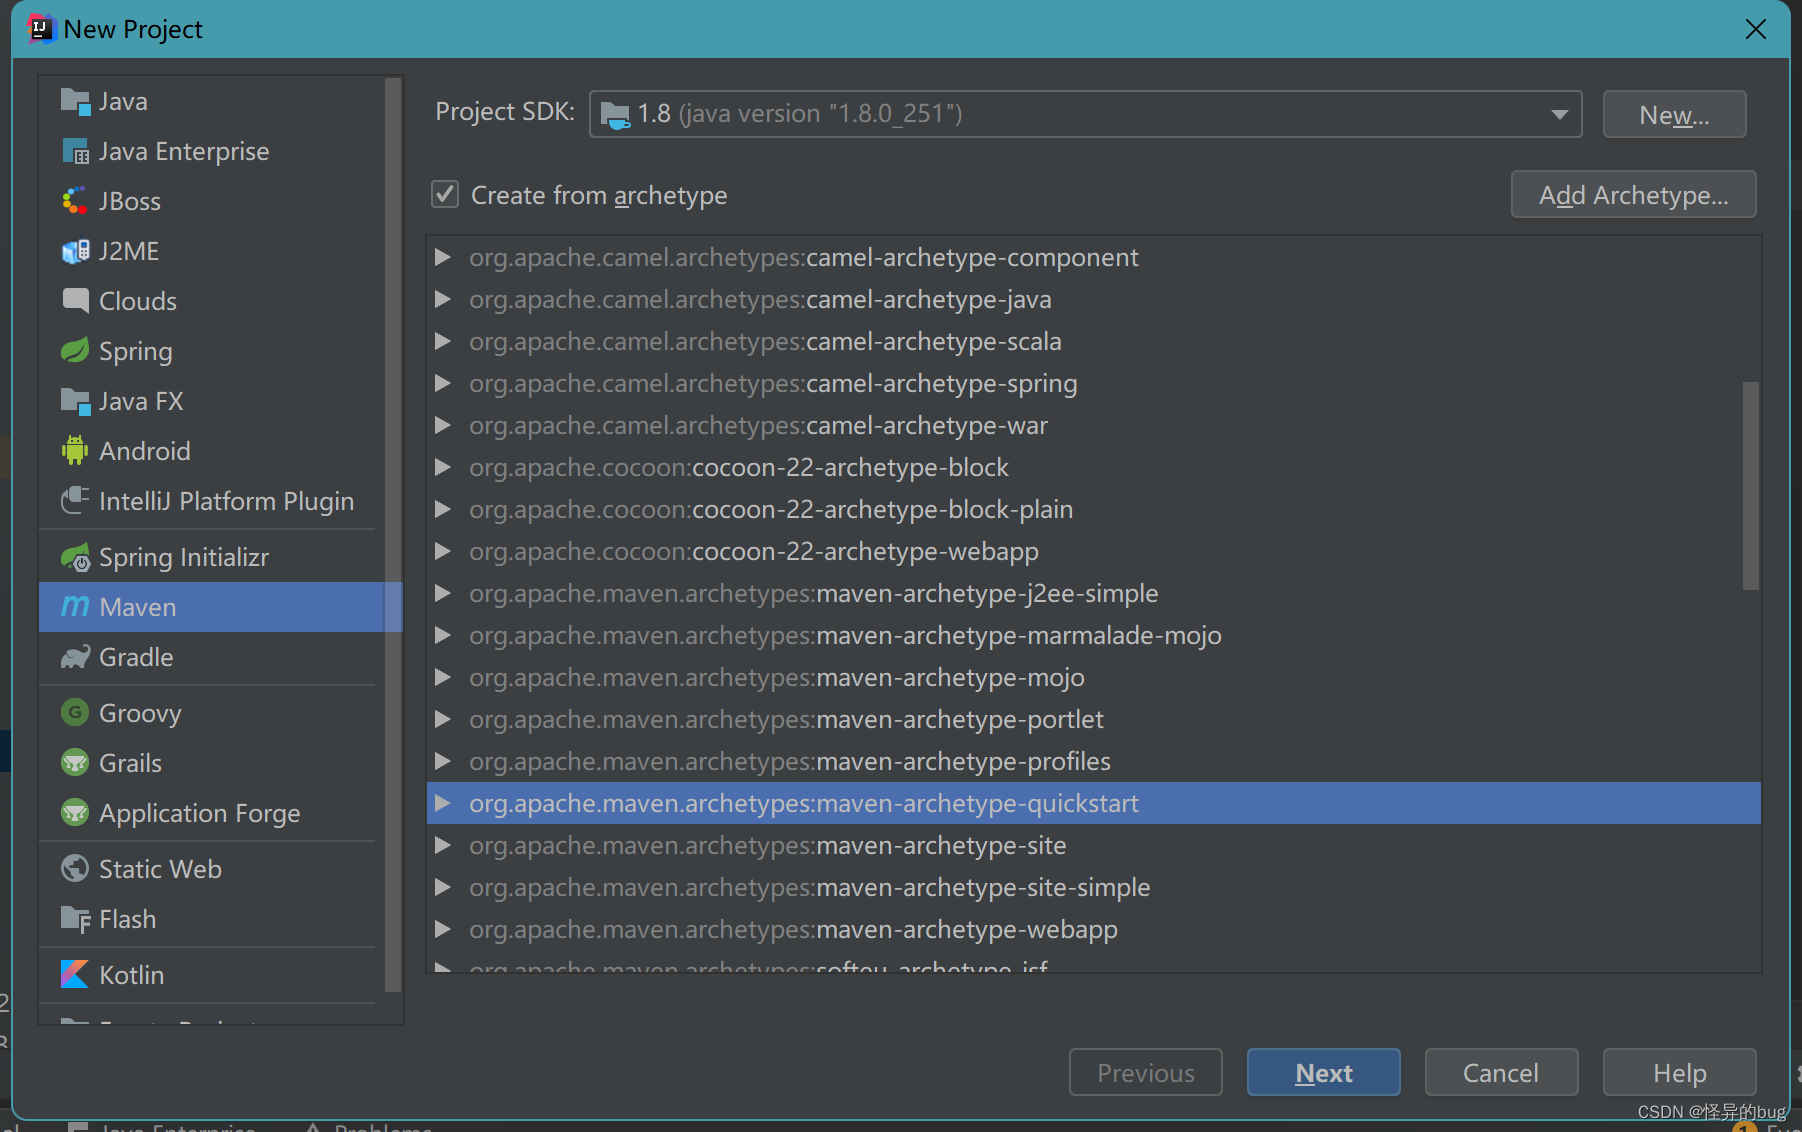Viewport: 1802px width, 1132px height.
Task: Expand maven-archetype-webapp node
Action: 442,929
